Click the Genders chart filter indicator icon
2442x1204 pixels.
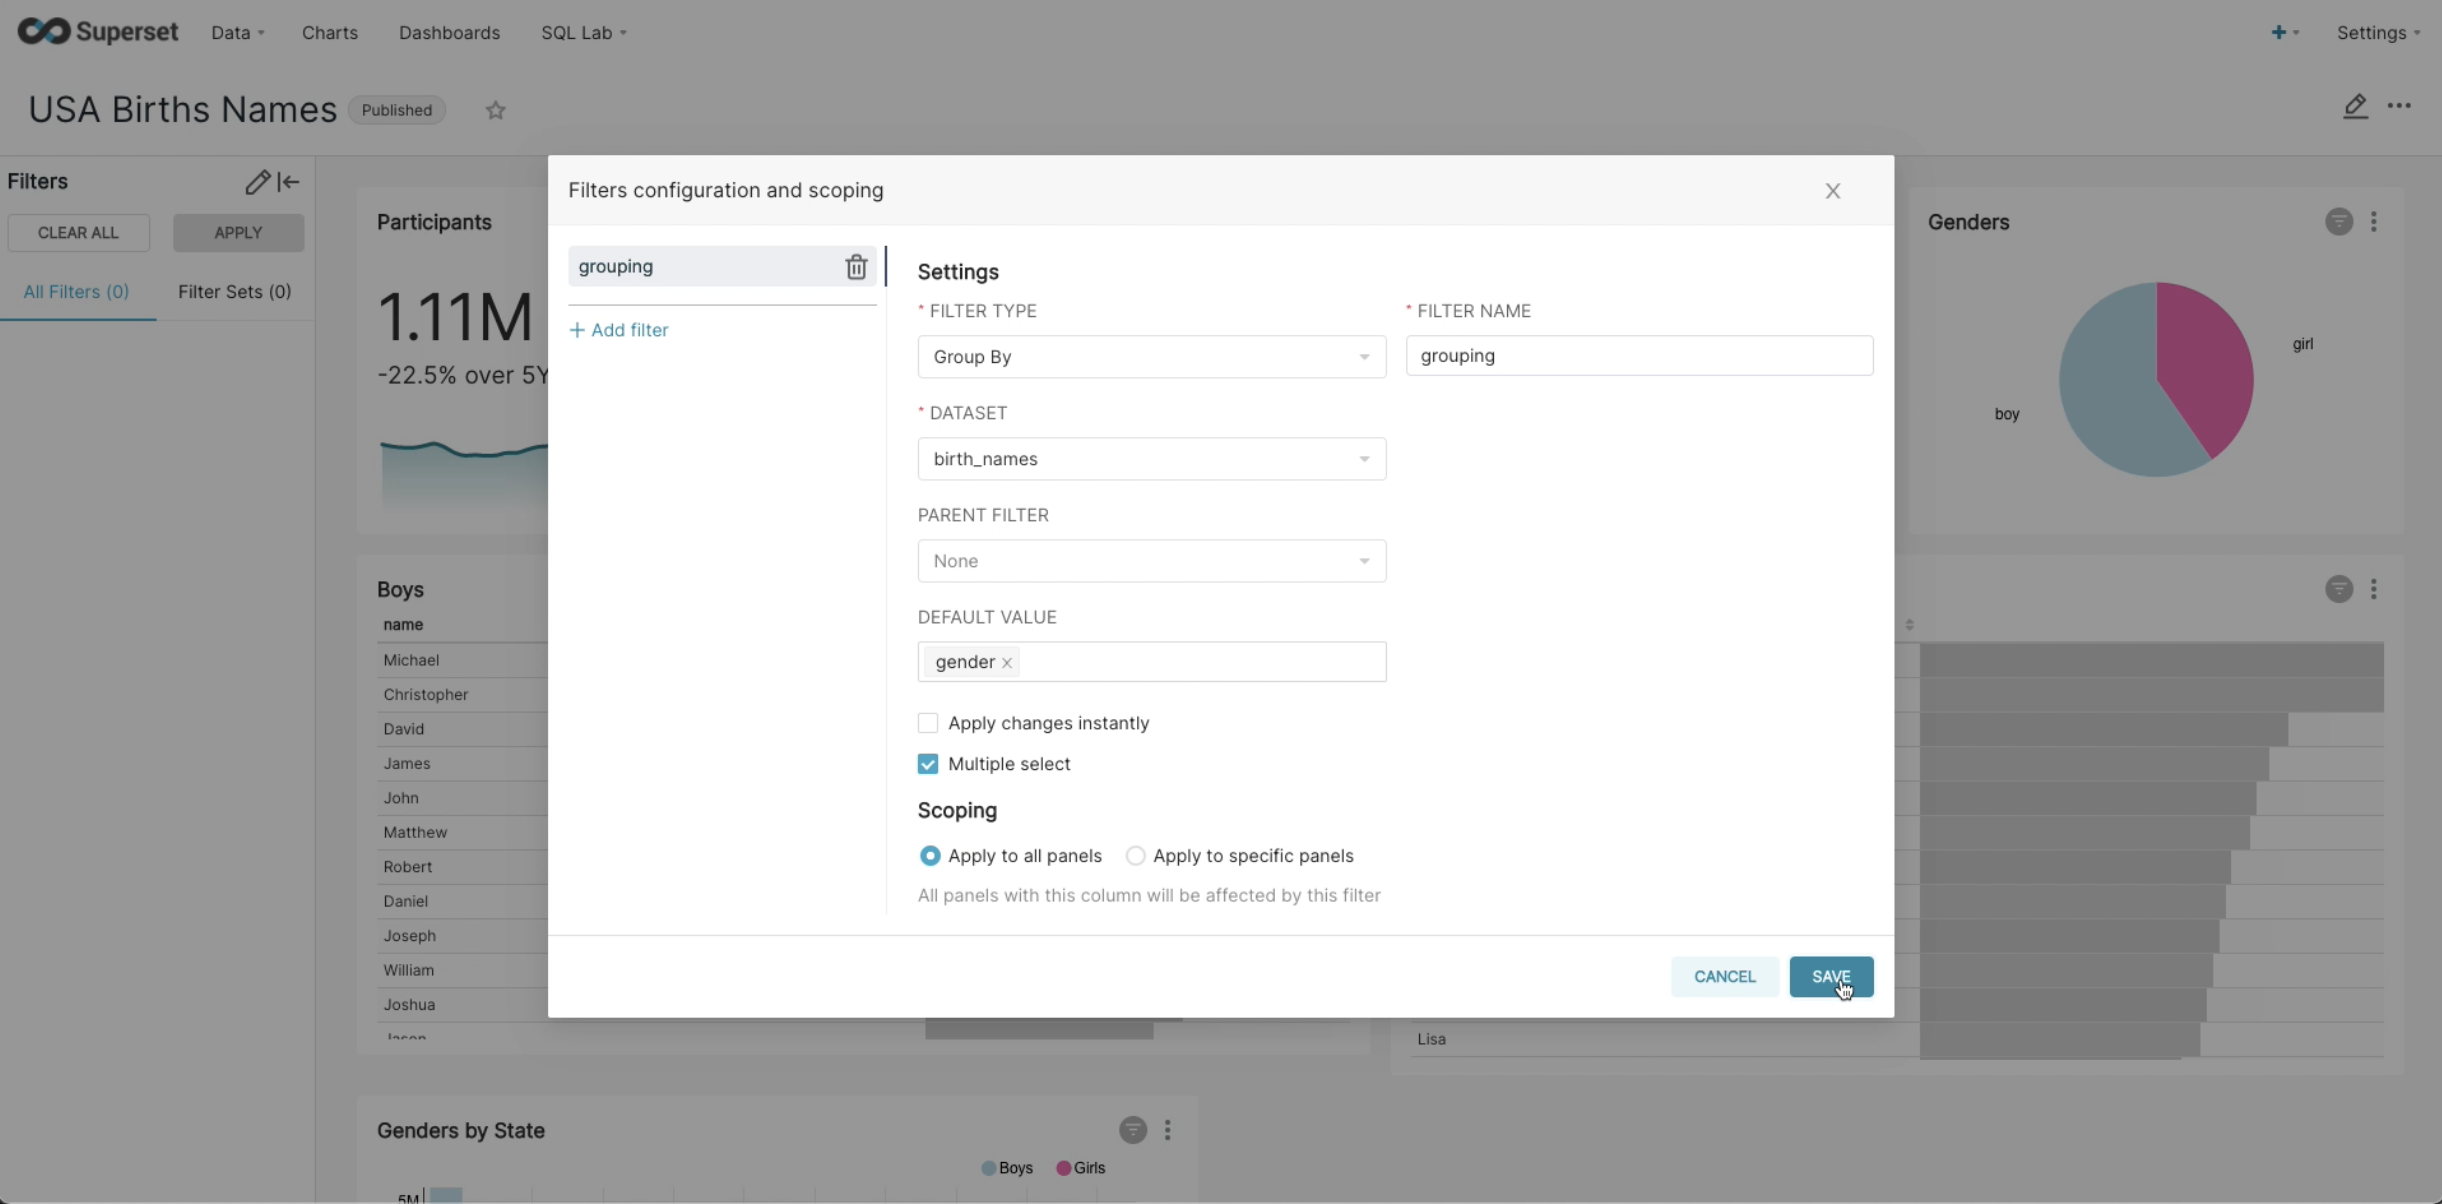coord(2338,222)
